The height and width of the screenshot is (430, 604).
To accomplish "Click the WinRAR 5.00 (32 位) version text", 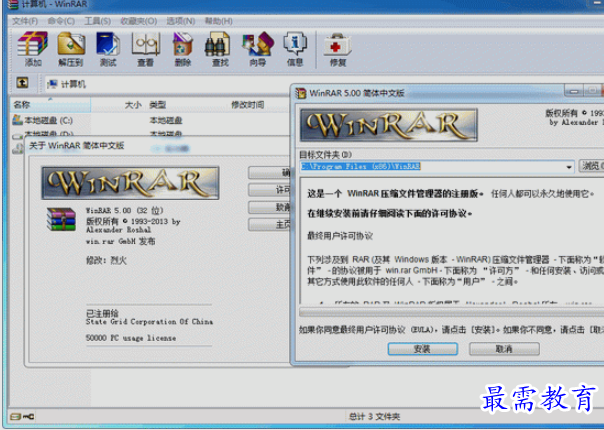I will (x=124, y=210).
